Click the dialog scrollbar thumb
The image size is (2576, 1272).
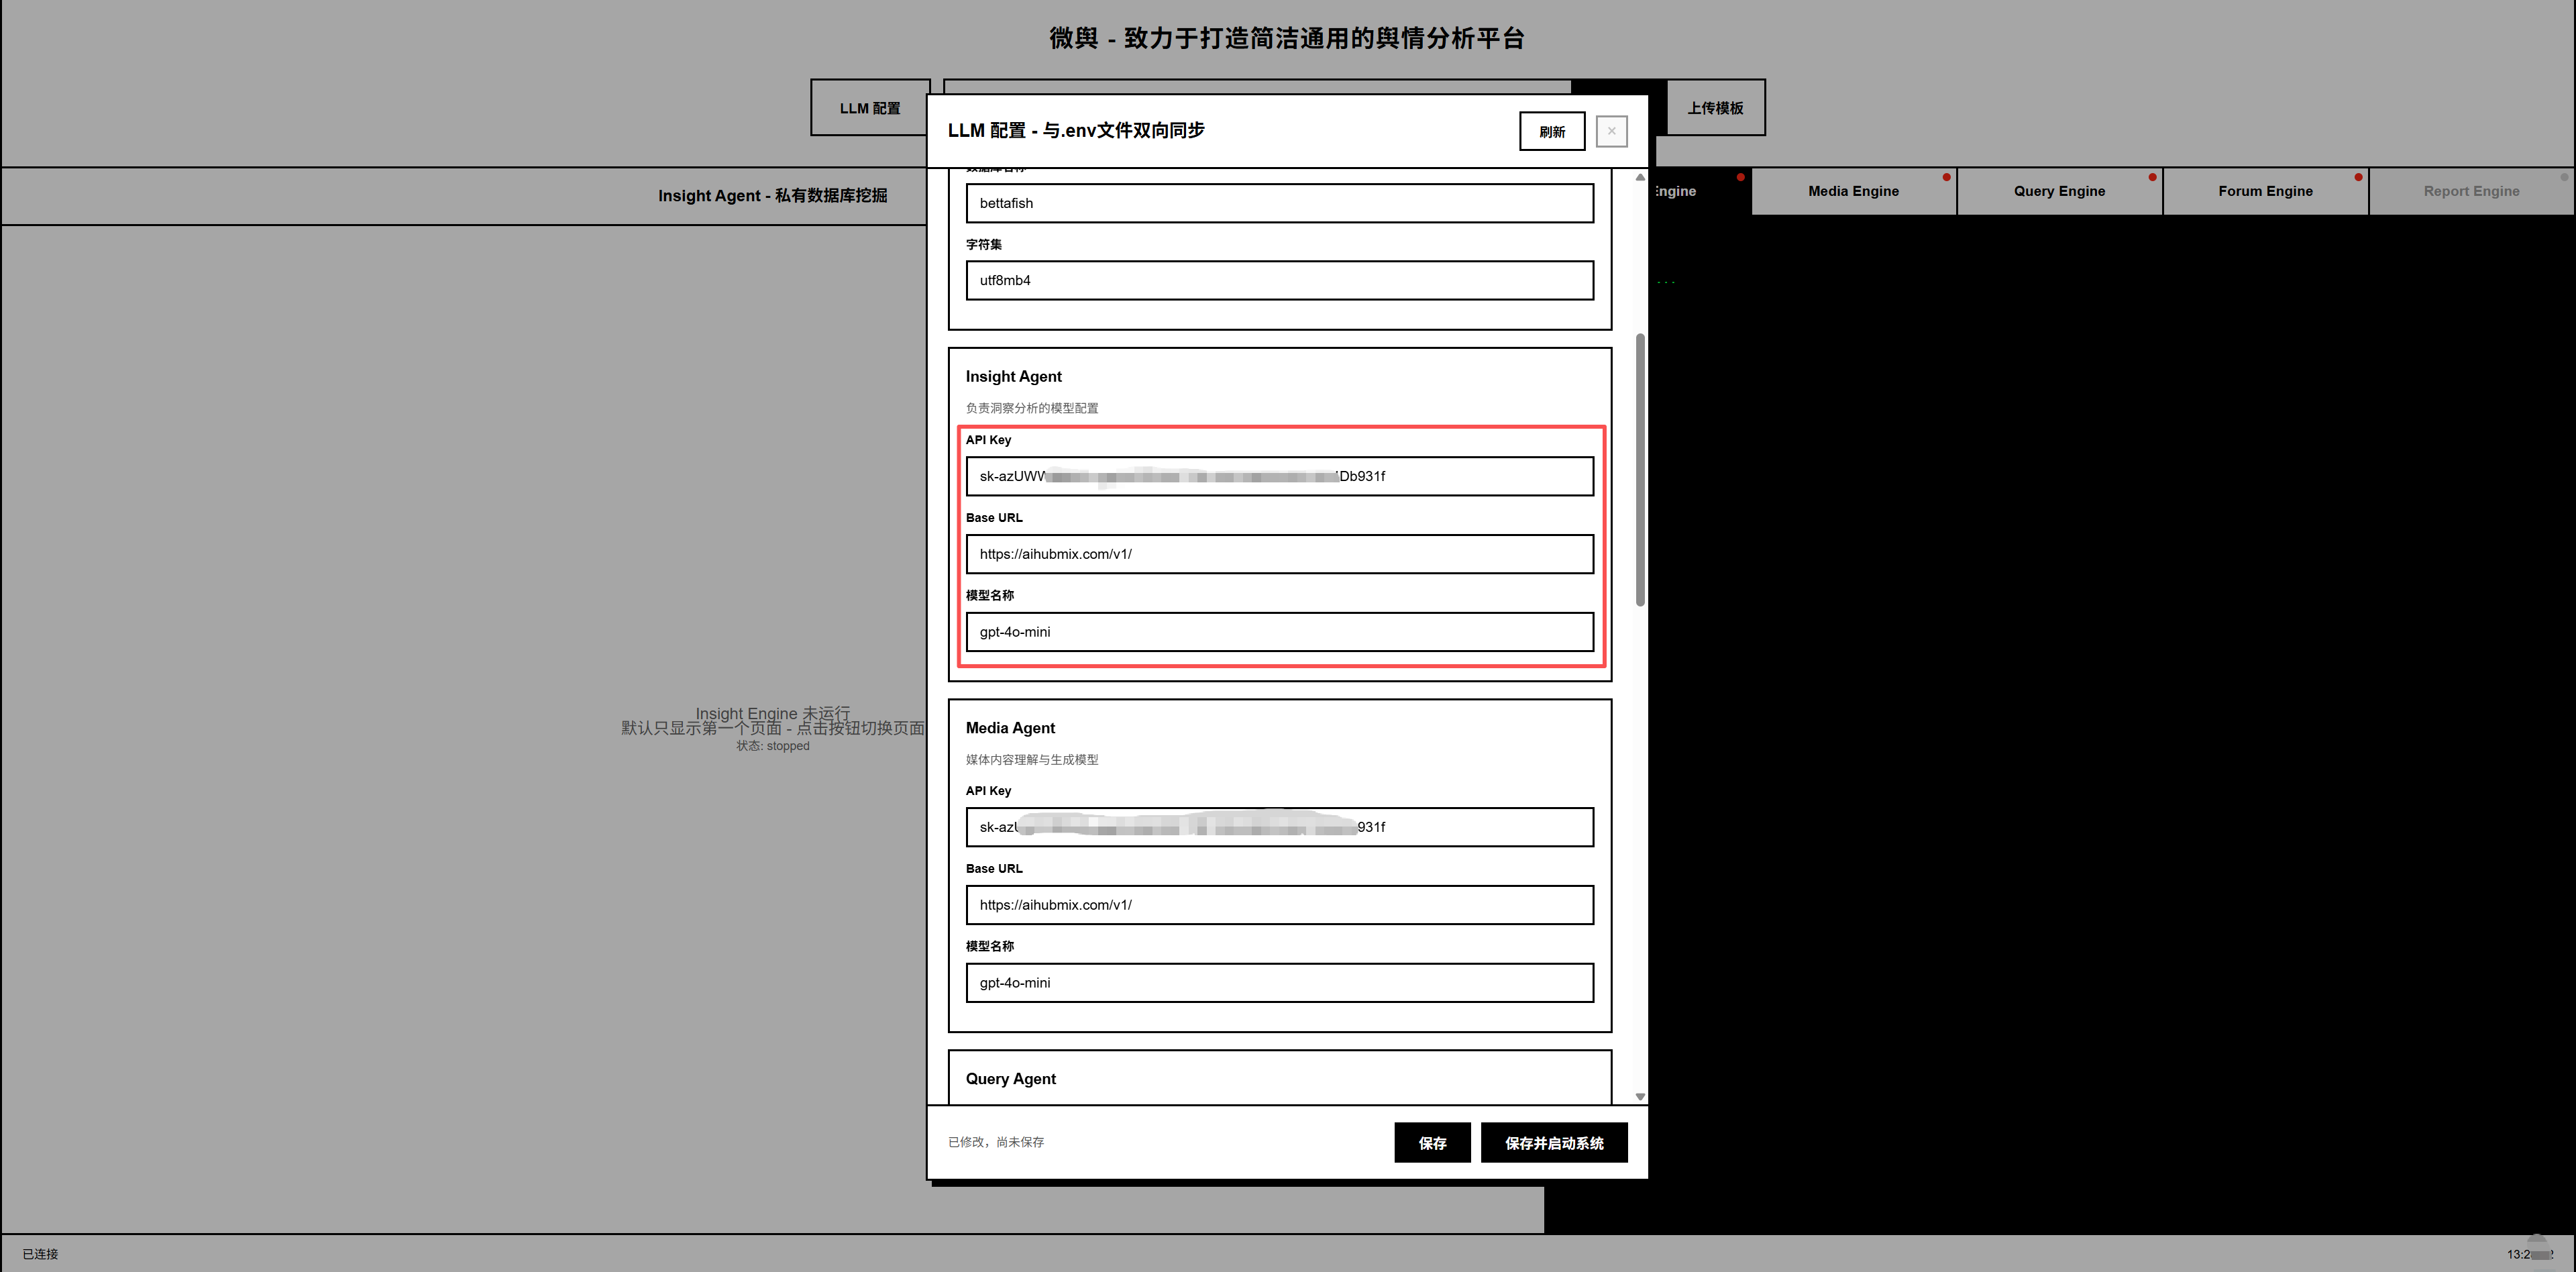[1640, 470]
